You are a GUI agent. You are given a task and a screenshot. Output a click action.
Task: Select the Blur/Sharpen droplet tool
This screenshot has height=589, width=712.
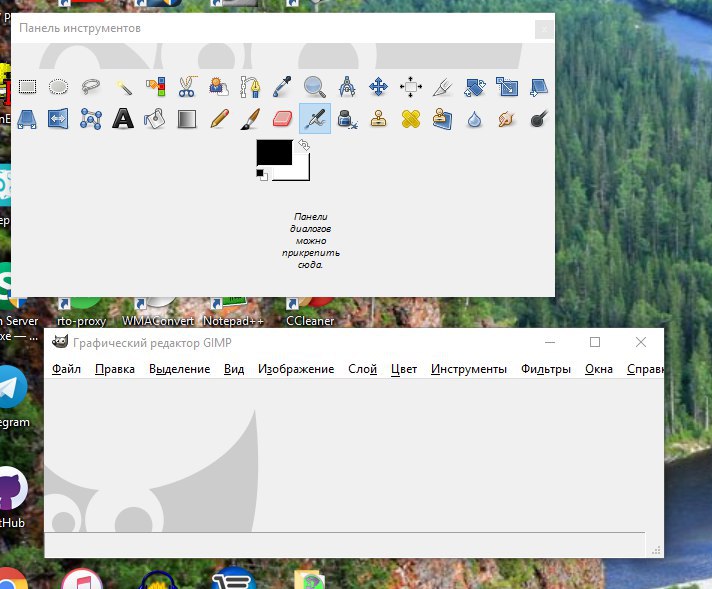[475, 119]
